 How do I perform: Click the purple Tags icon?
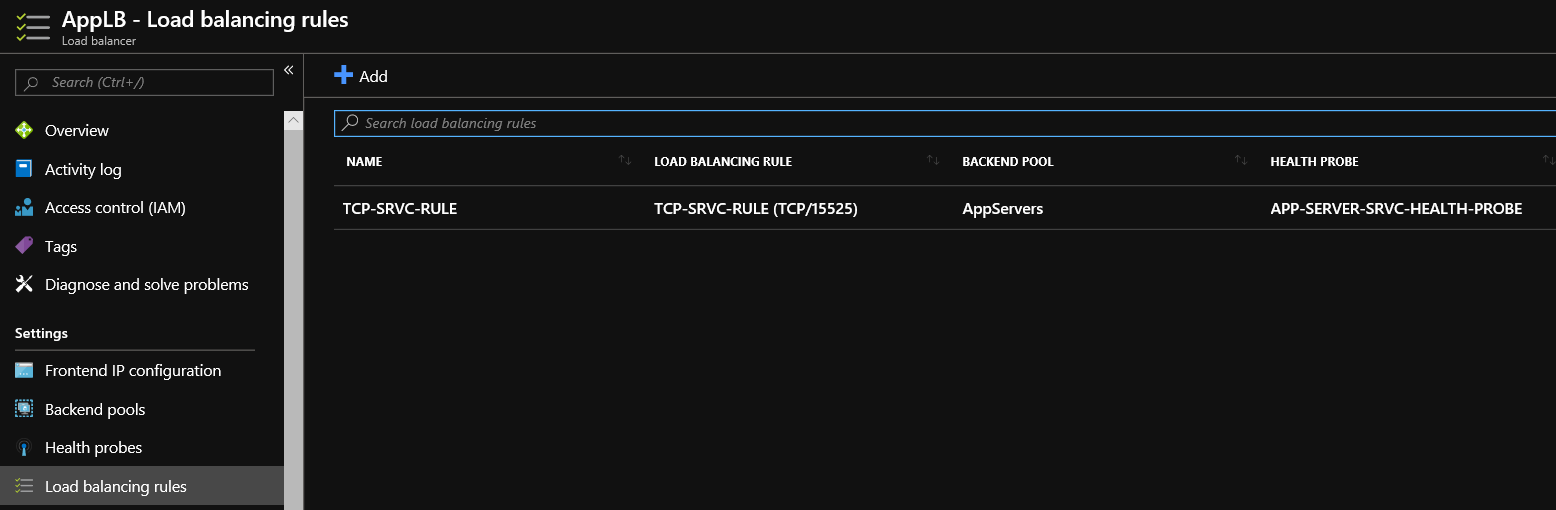[x=24, y=246]
